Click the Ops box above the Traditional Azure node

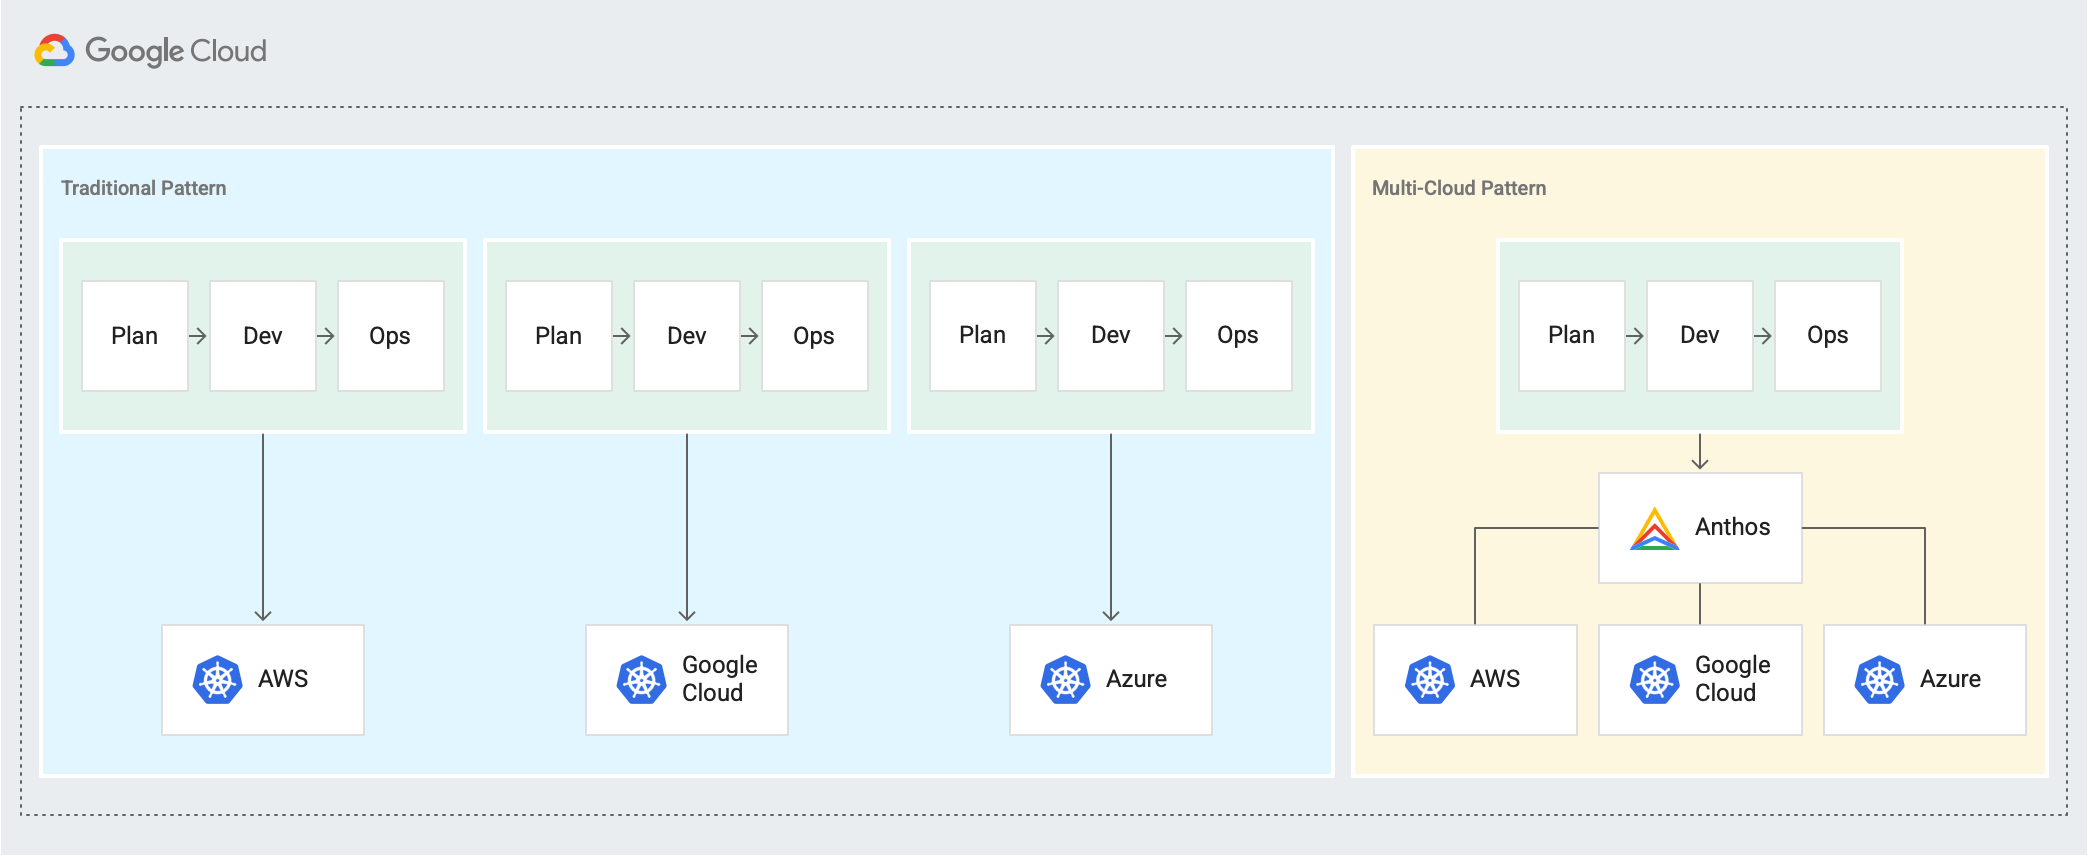(1238, 336)
